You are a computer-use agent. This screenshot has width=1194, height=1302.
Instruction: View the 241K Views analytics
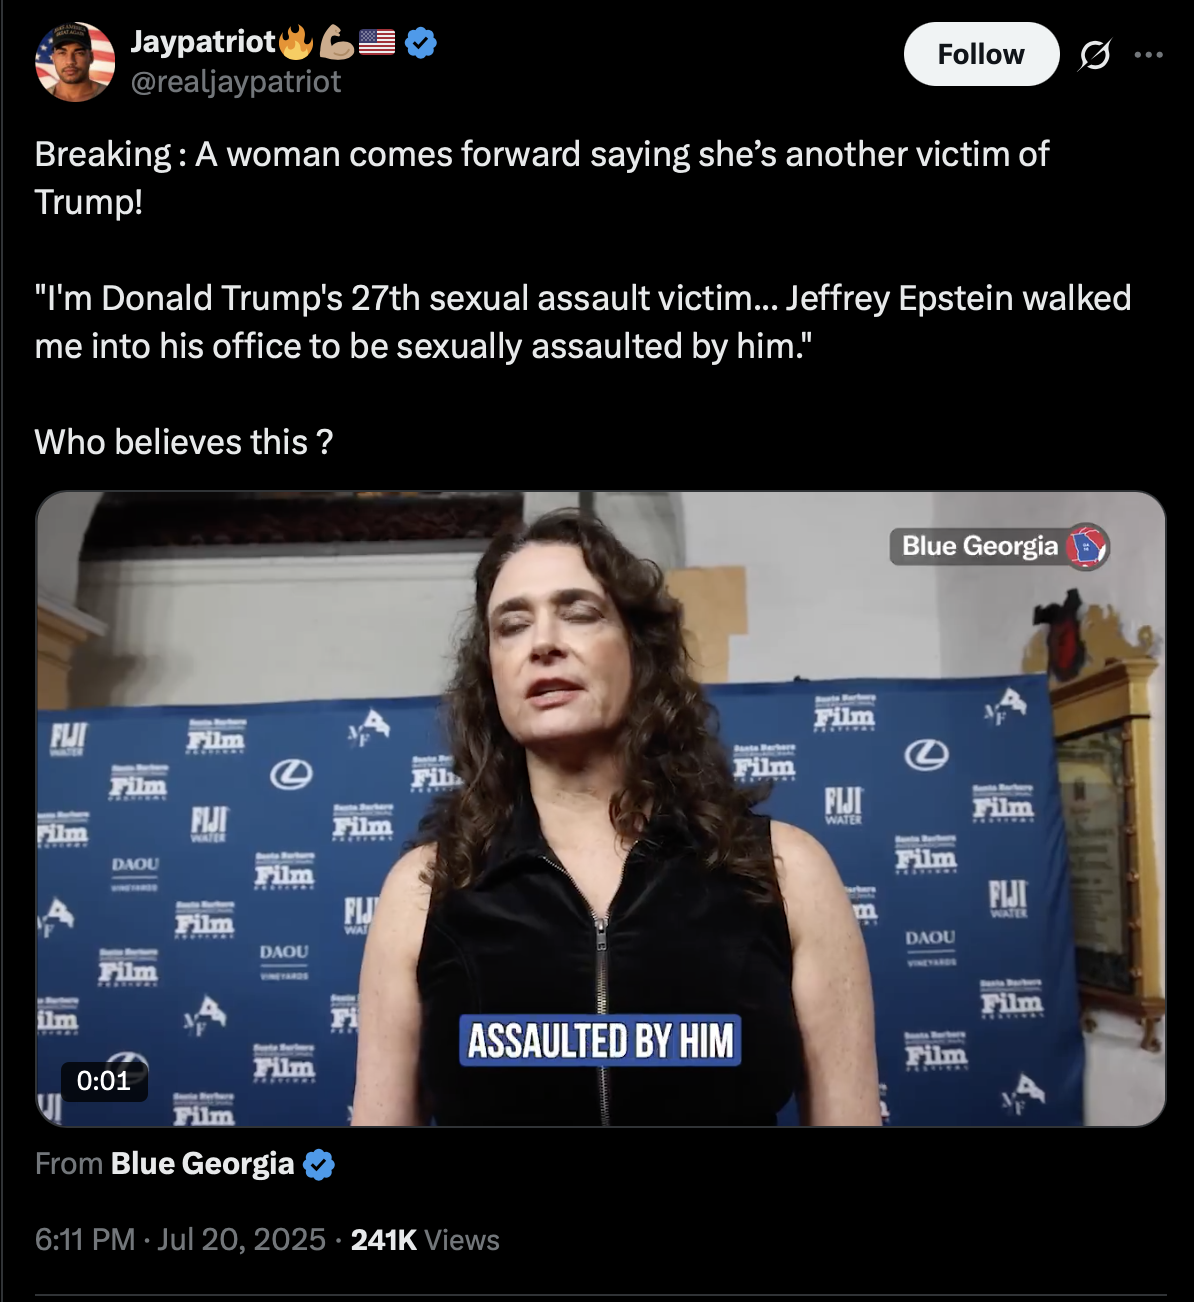click(425, 1240)
